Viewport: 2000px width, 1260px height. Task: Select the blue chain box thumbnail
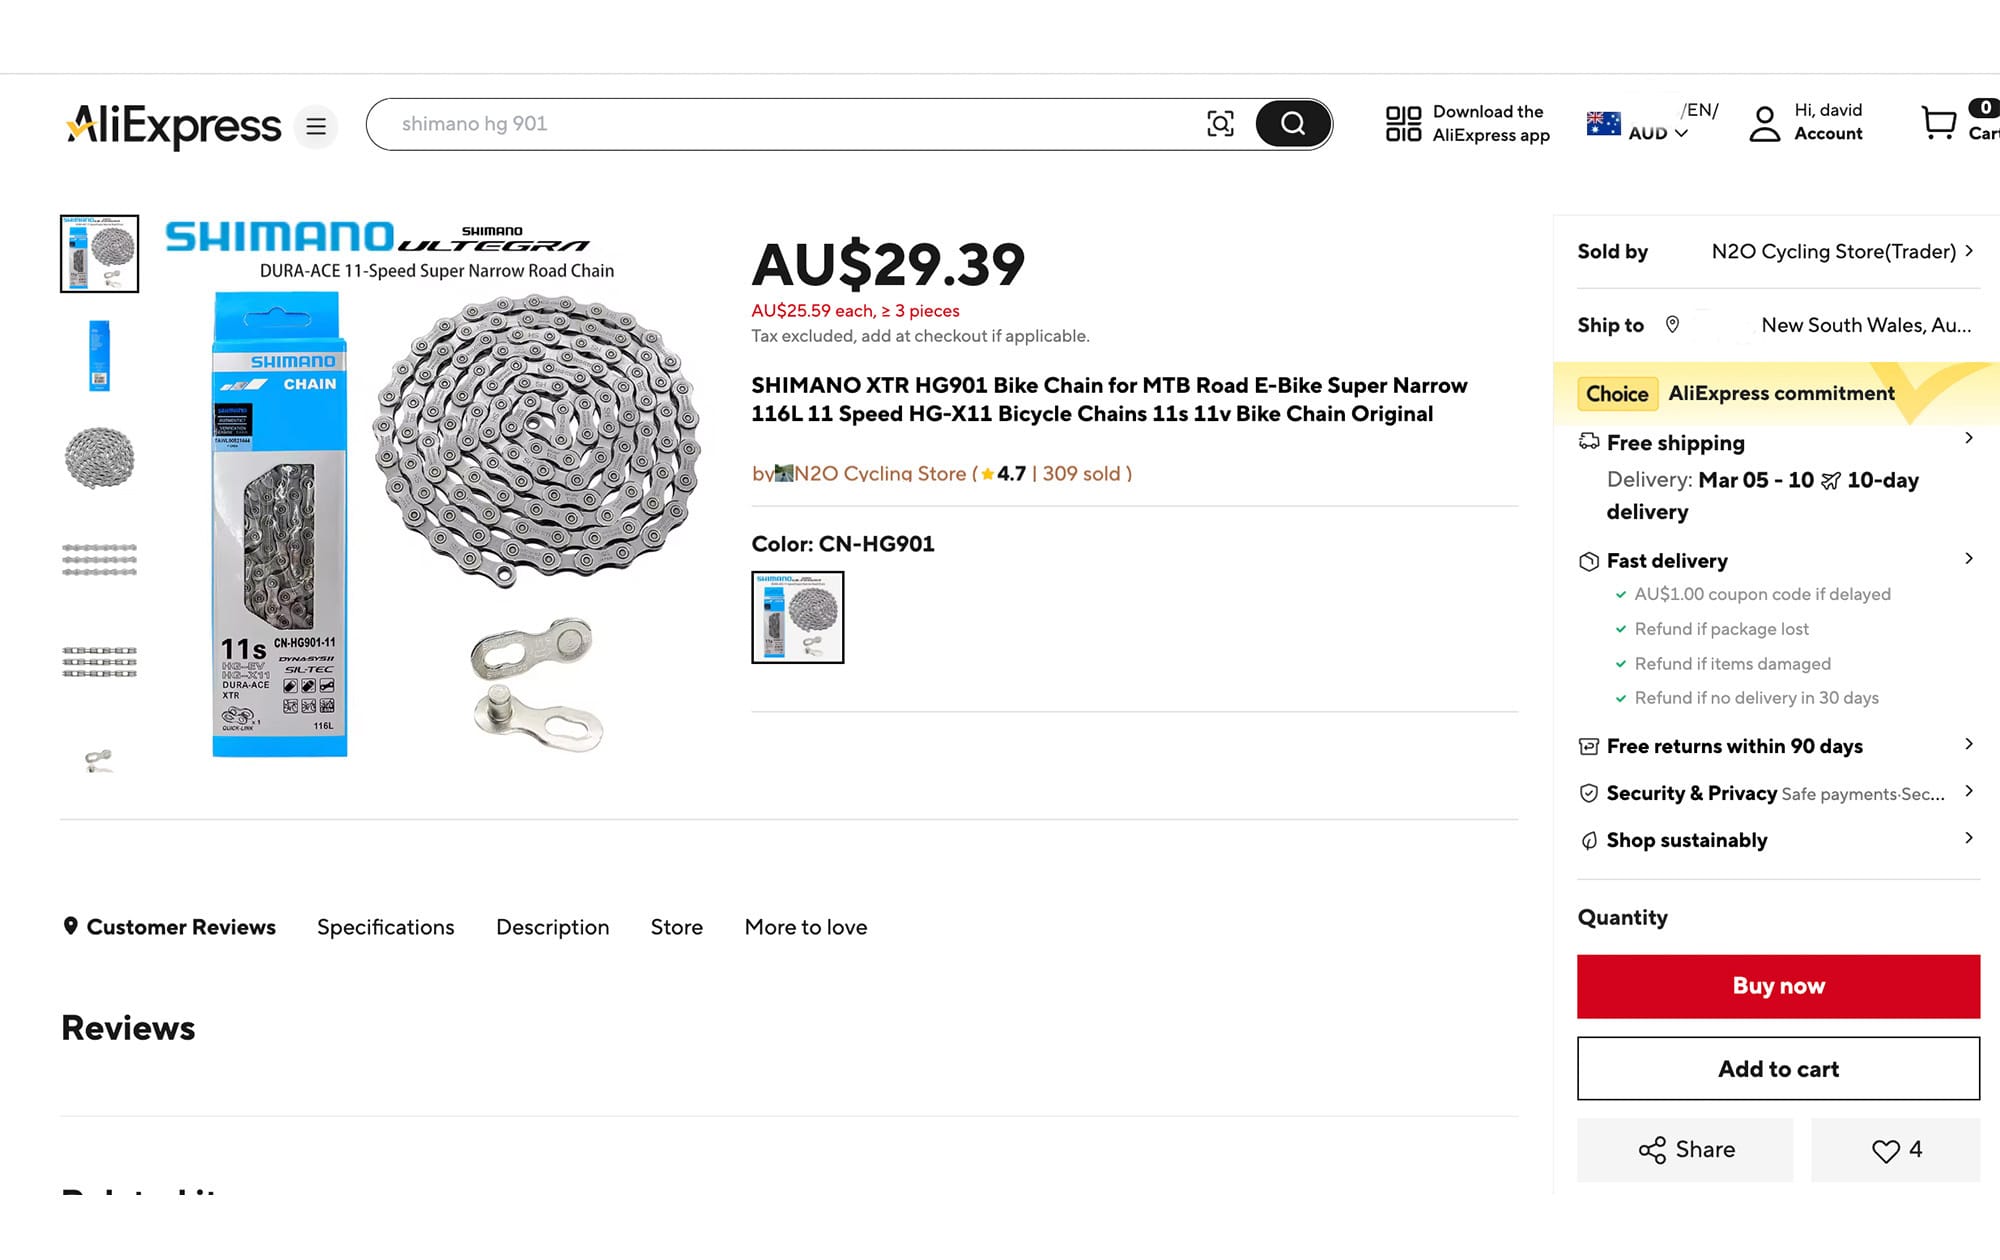[99, 356]
